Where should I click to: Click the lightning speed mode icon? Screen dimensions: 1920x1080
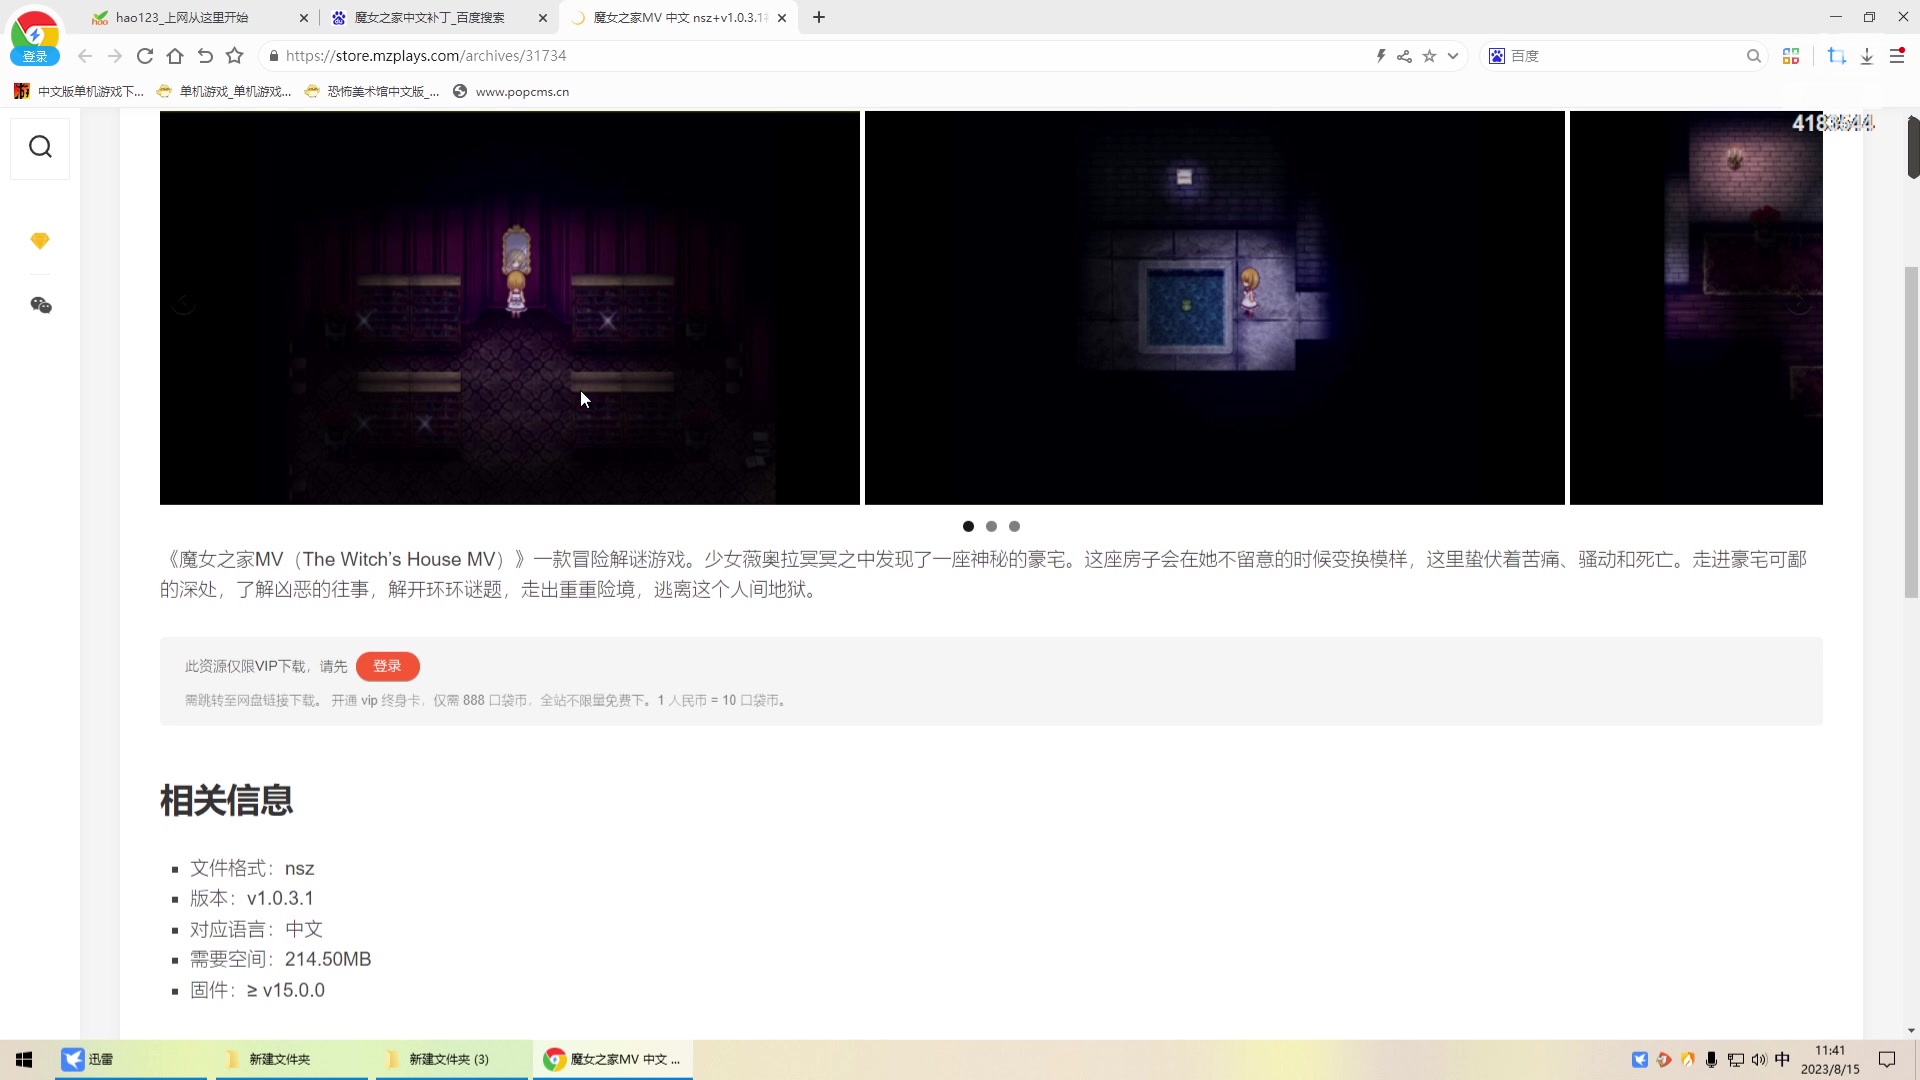pyautogui.click(x=1381, y=56)
